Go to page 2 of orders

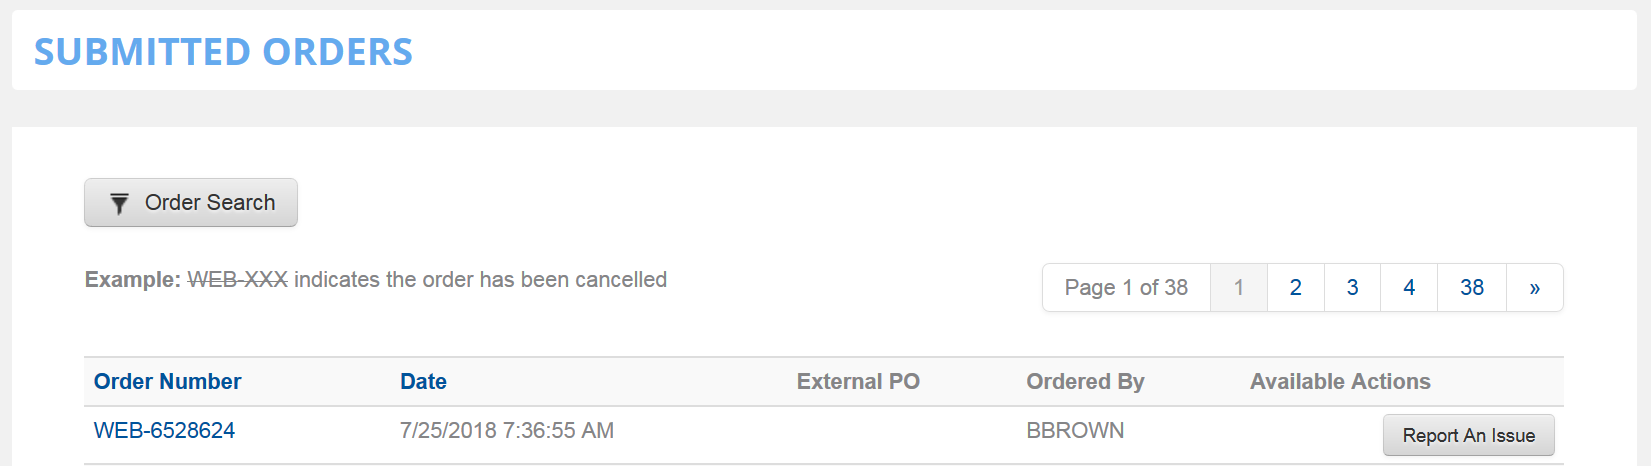point(1295,288)
